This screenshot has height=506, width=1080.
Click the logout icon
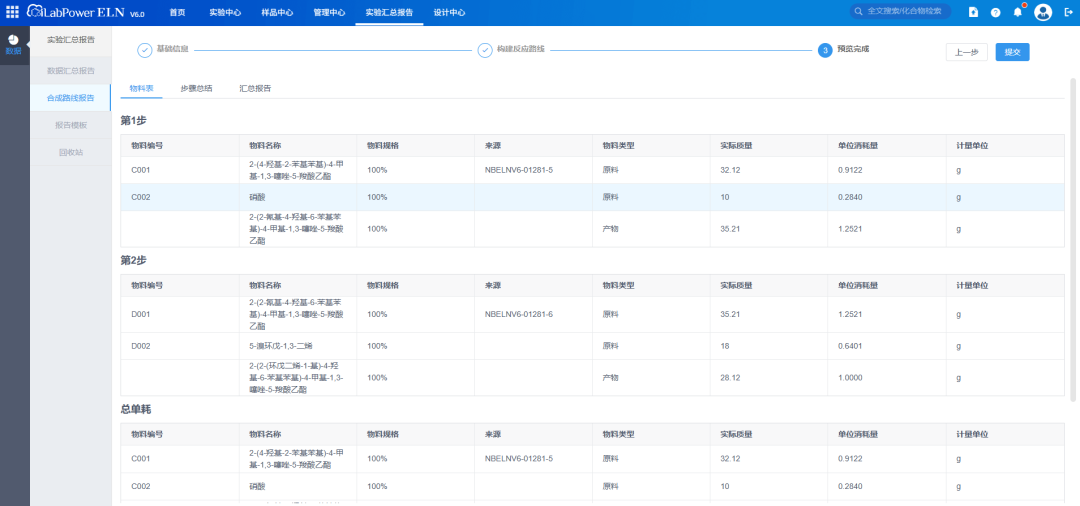coord(1068,12)
